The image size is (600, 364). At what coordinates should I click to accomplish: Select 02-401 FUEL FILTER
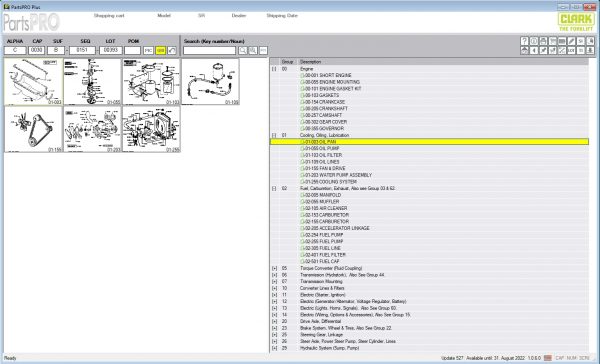[x=325, y=255]
